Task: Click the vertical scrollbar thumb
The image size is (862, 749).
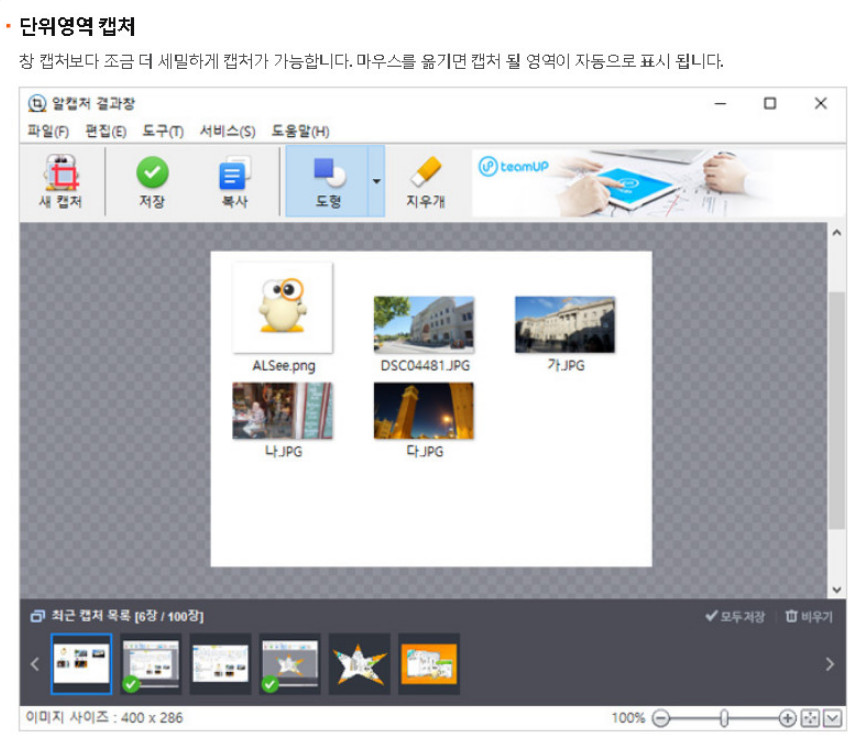Action: (837, 411)
